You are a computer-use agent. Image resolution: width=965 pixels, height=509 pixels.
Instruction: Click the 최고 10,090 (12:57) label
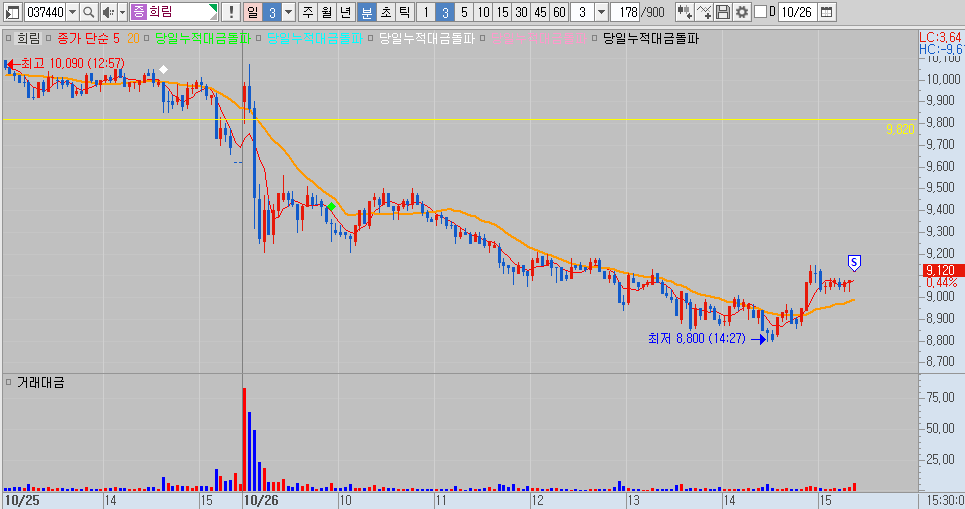click(73, 63)
